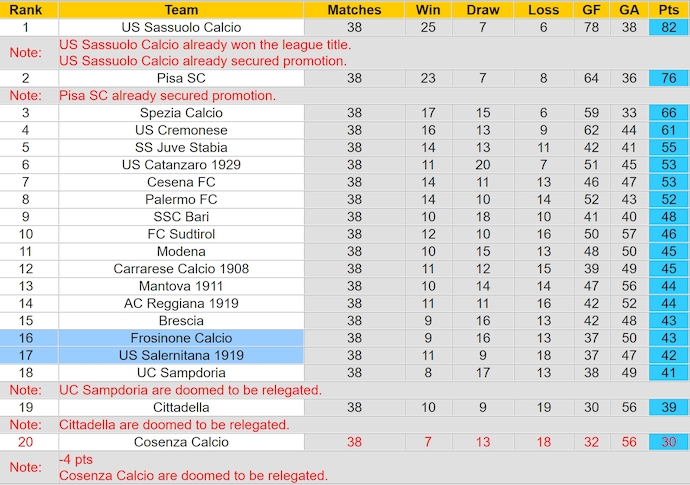Click the Draw column header
This screenshot has height=485, width=690.
[x=483, y=9]
